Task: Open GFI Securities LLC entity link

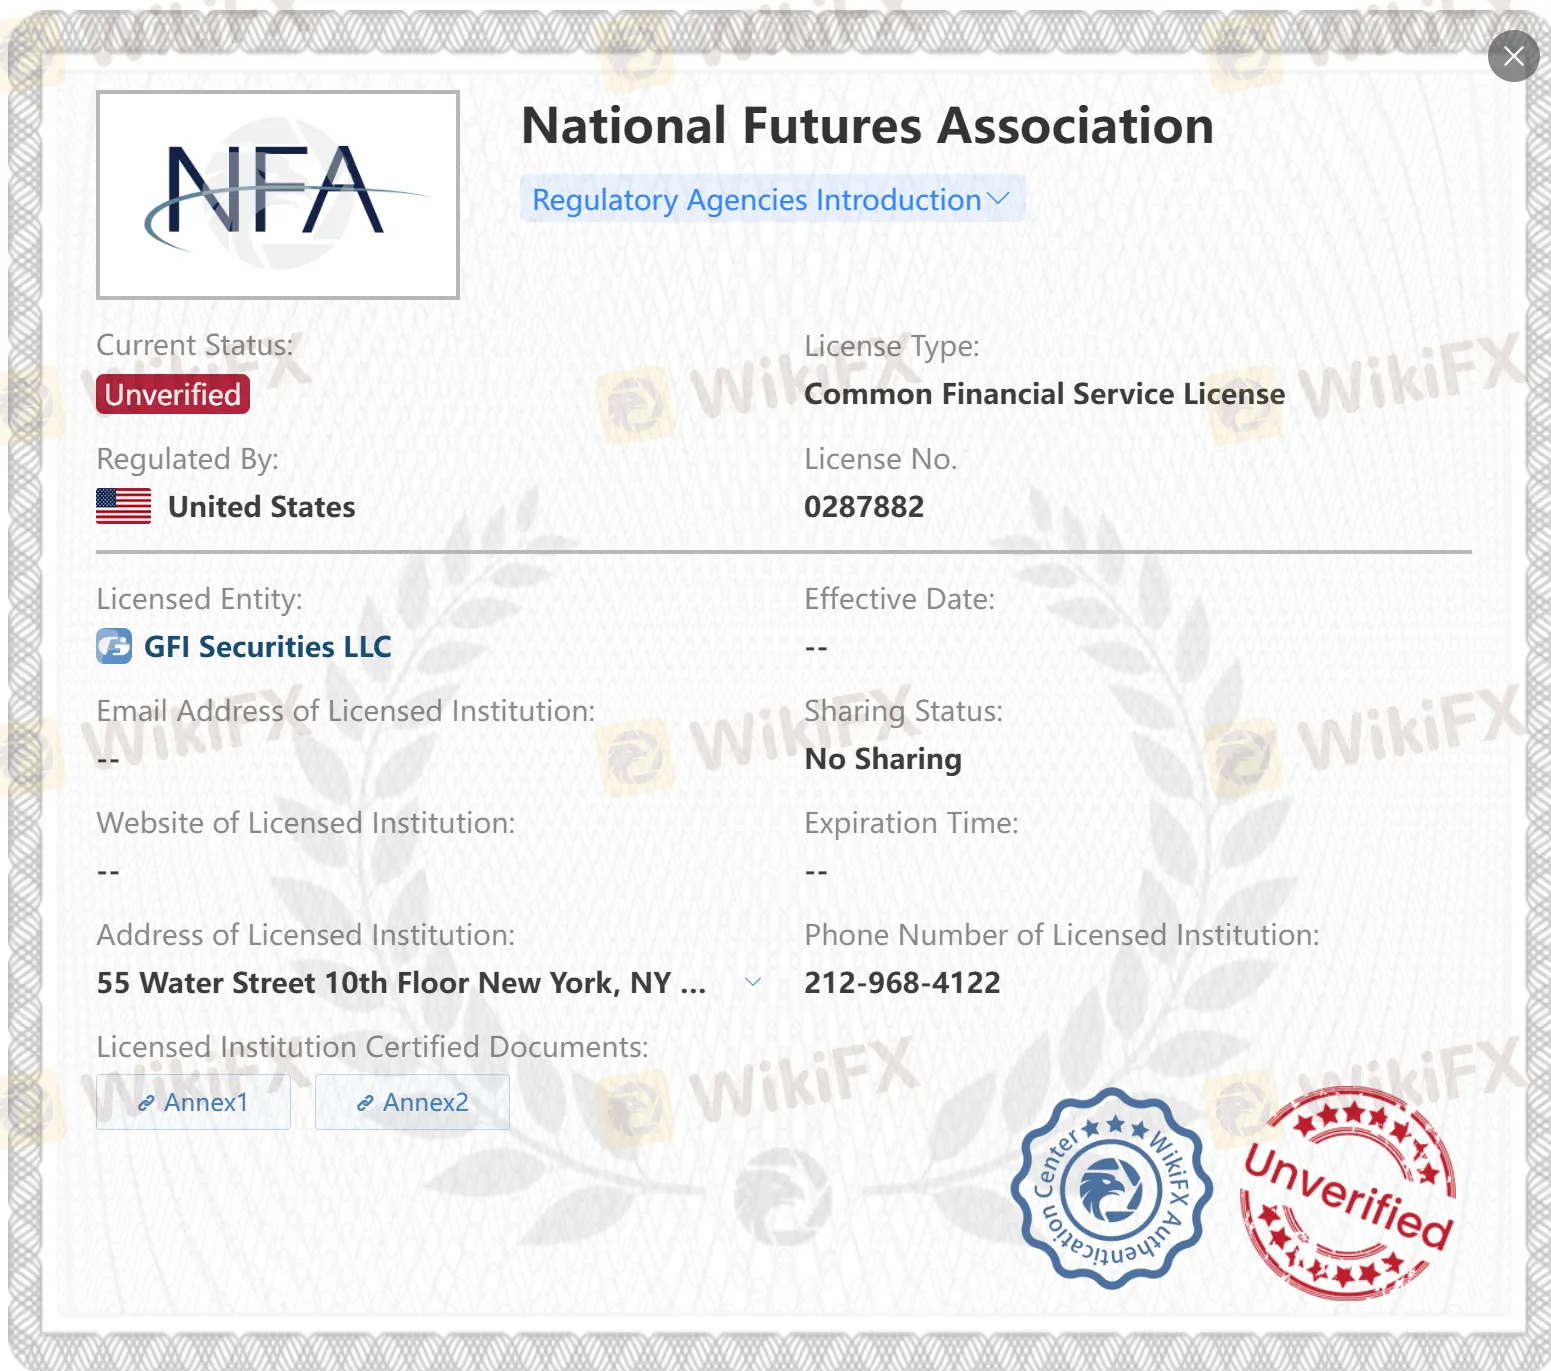Action: coord(268,647)
